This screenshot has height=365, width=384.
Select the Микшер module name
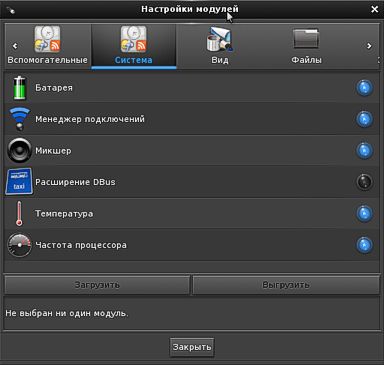tap(53, 151)
